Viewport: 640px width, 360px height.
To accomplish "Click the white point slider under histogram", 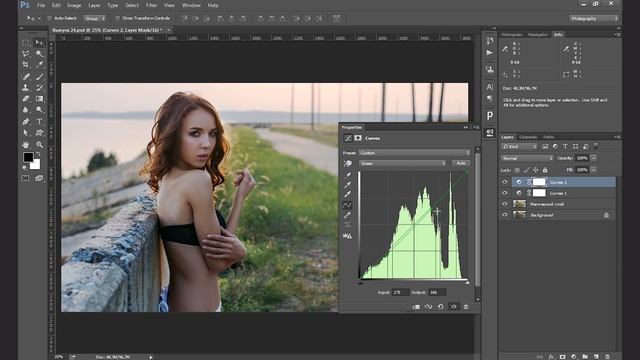I will pyautogui.click(x=467, y=282).
